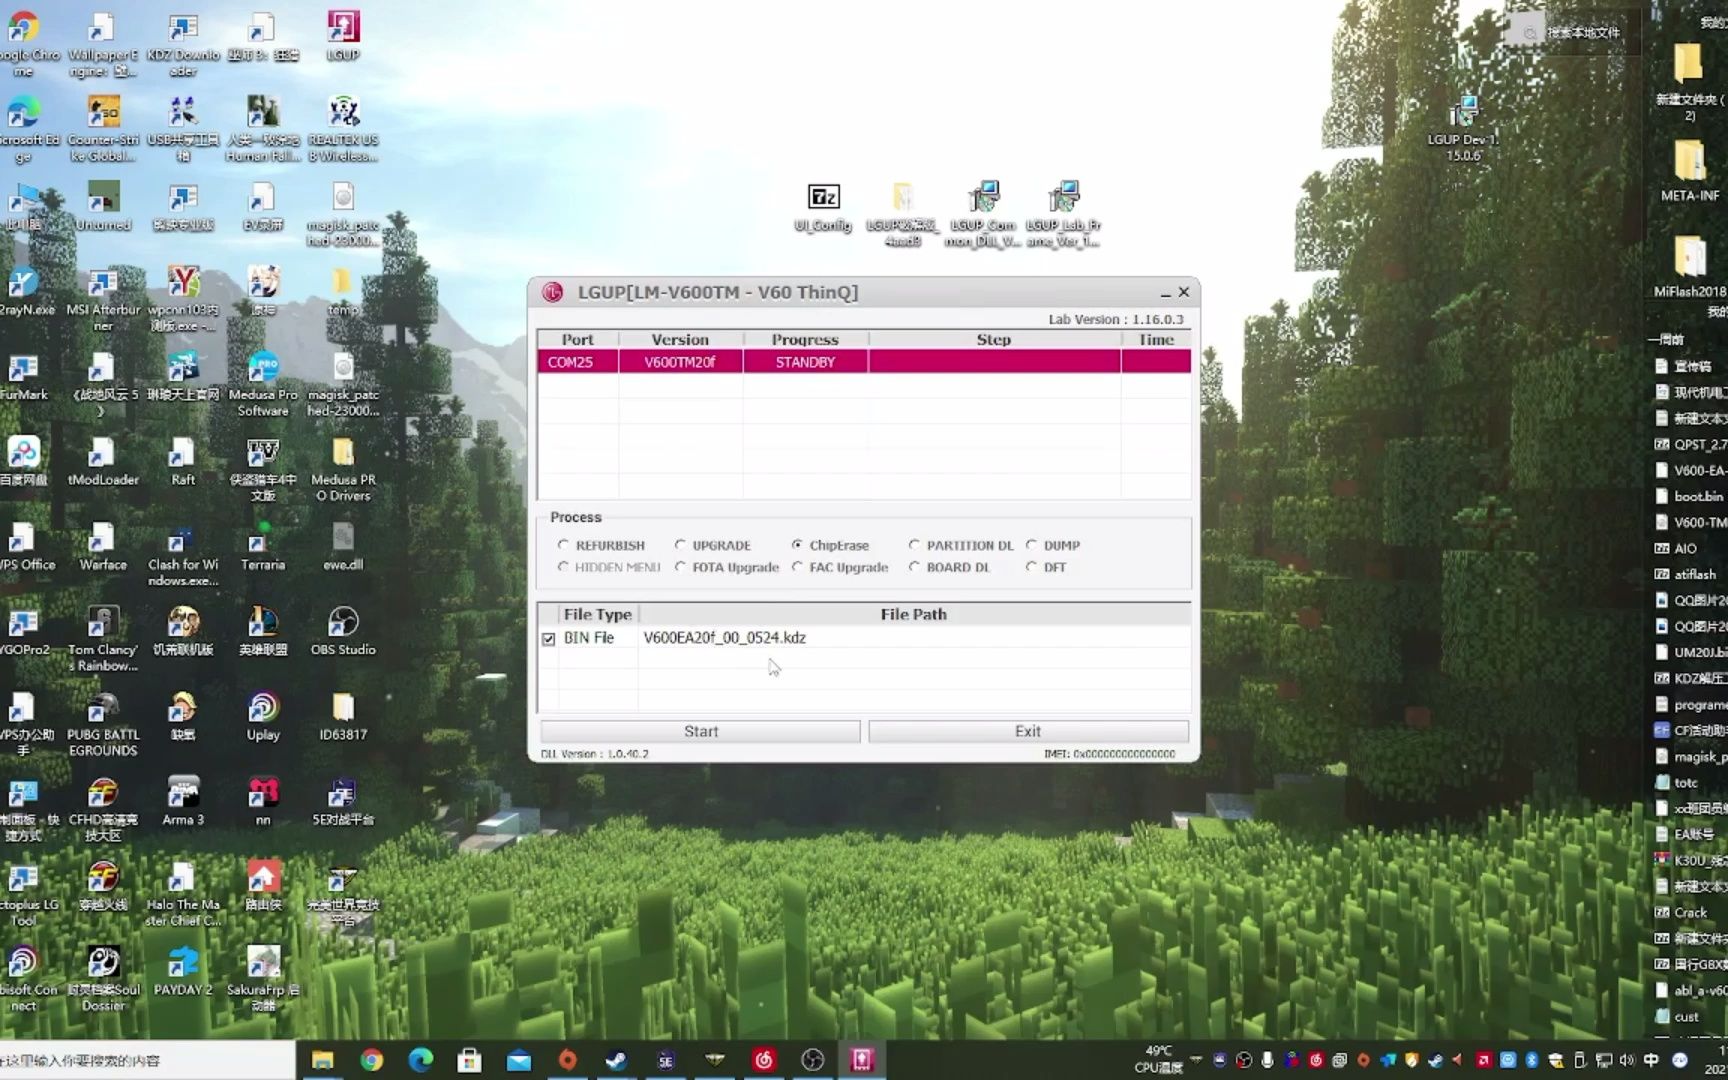Open boot.bin in the right file list

point(1690,496)
